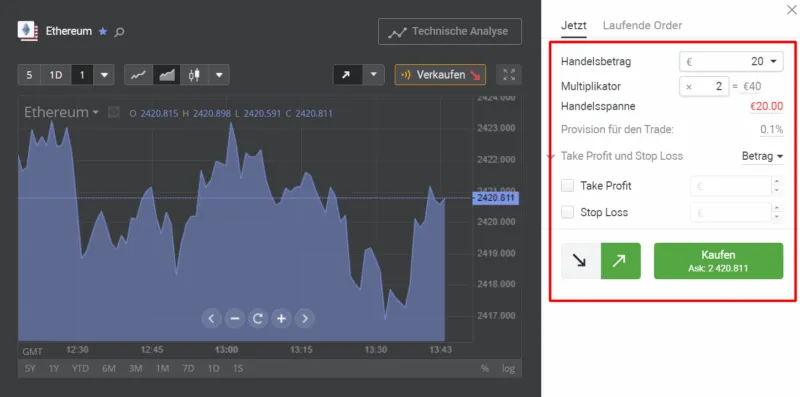The height and width of the screenshot is (397, 800).
Task: Decrease Stop Loss with stepper down arrow
Action: [x=777, y=217]
